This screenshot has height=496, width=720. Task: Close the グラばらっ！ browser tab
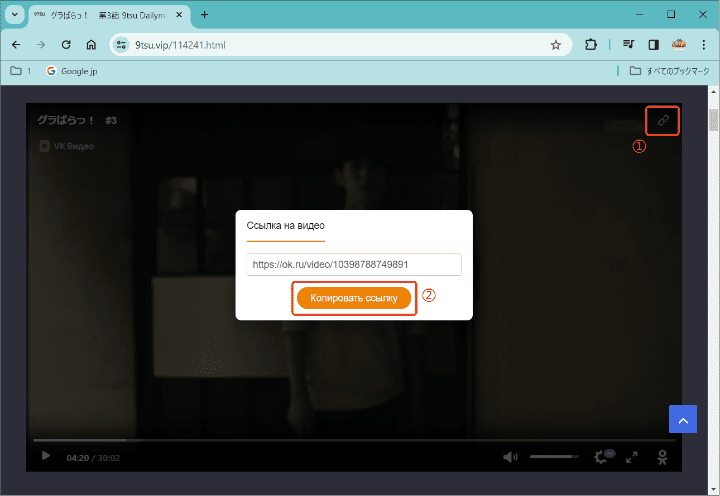[x=179, y=15]
